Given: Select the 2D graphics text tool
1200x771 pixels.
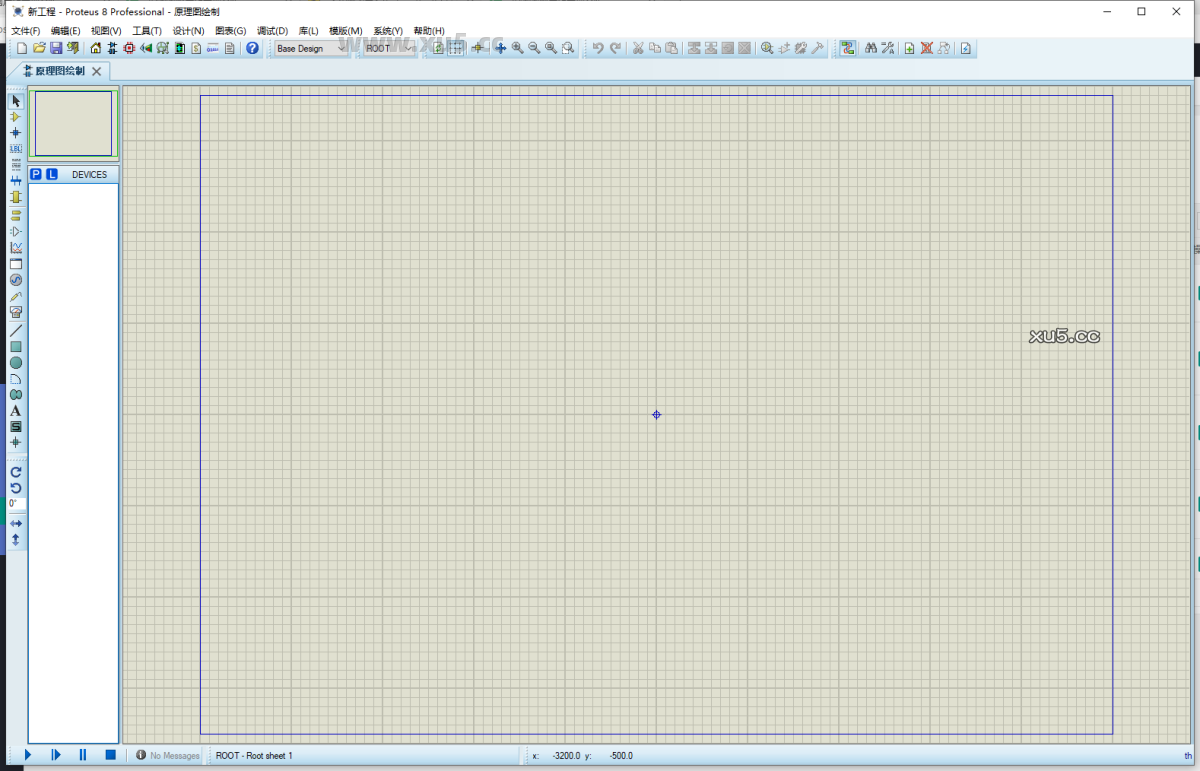Looking at the screenshot, I should [15, 411].
